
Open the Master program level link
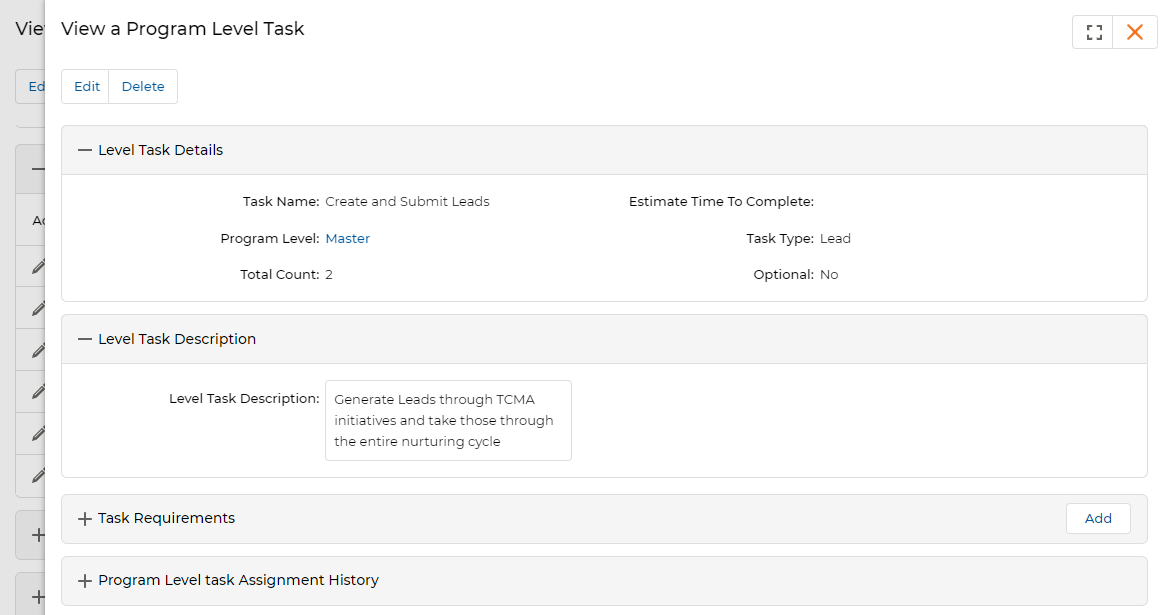tap(347, 238)
